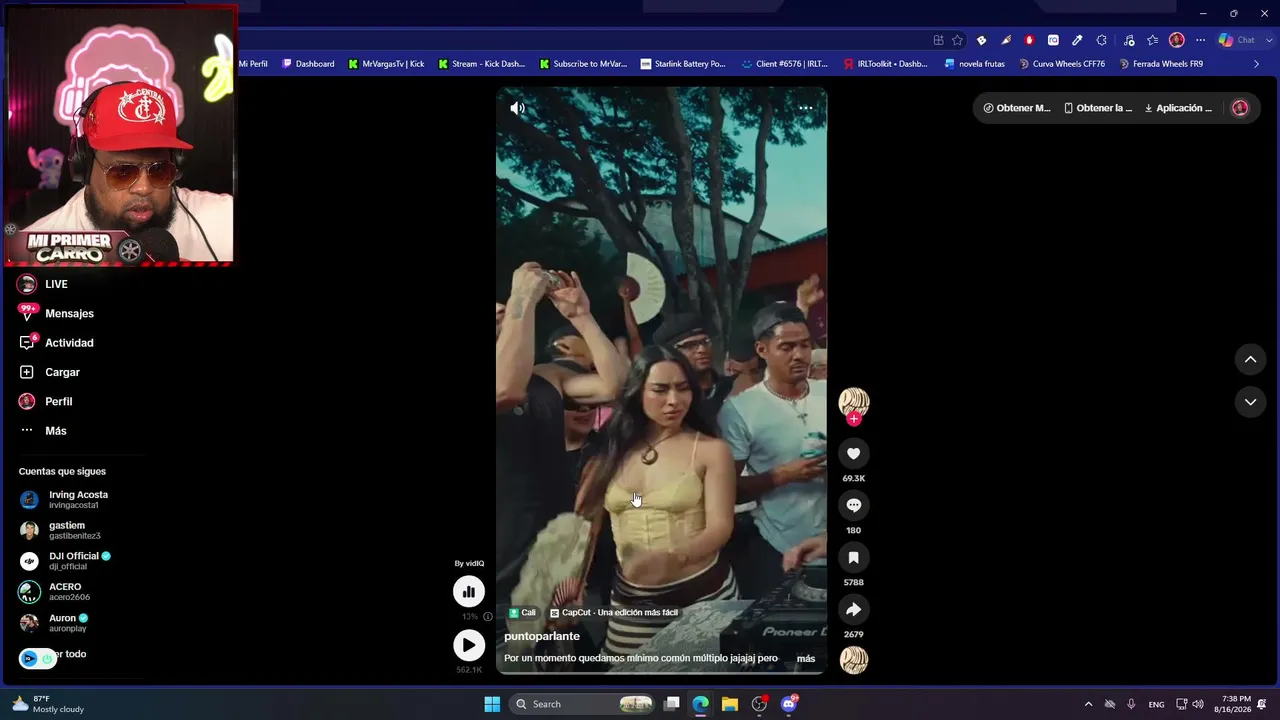
Task: Open Stream - Kick Dashboard bookmark
Action: pos(481,64)
